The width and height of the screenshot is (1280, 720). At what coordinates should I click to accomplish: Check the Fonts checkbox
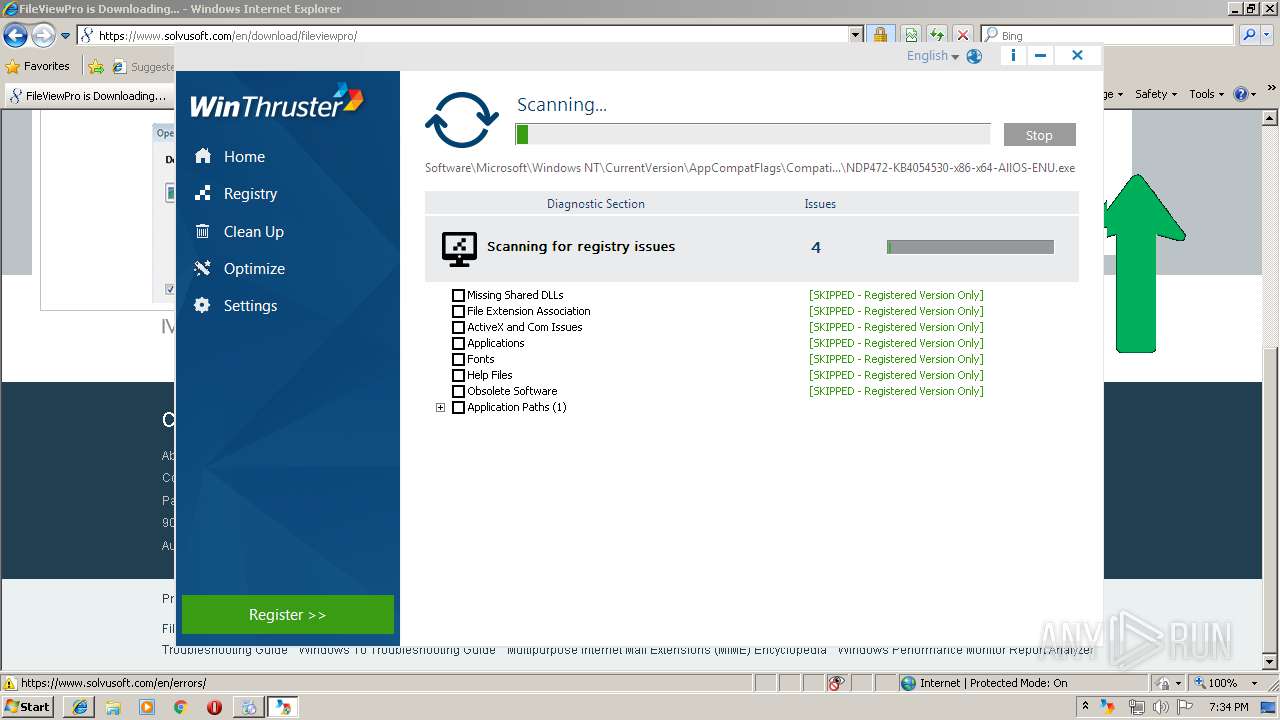[458, 359]
